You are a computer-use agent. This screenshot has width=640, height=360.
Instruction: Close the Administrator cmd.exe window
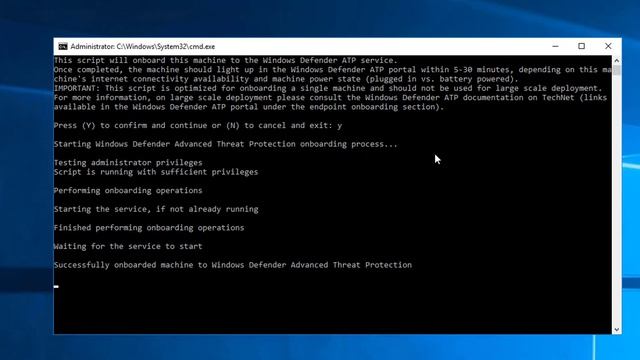pyautogui.click(x=608, y=47)
